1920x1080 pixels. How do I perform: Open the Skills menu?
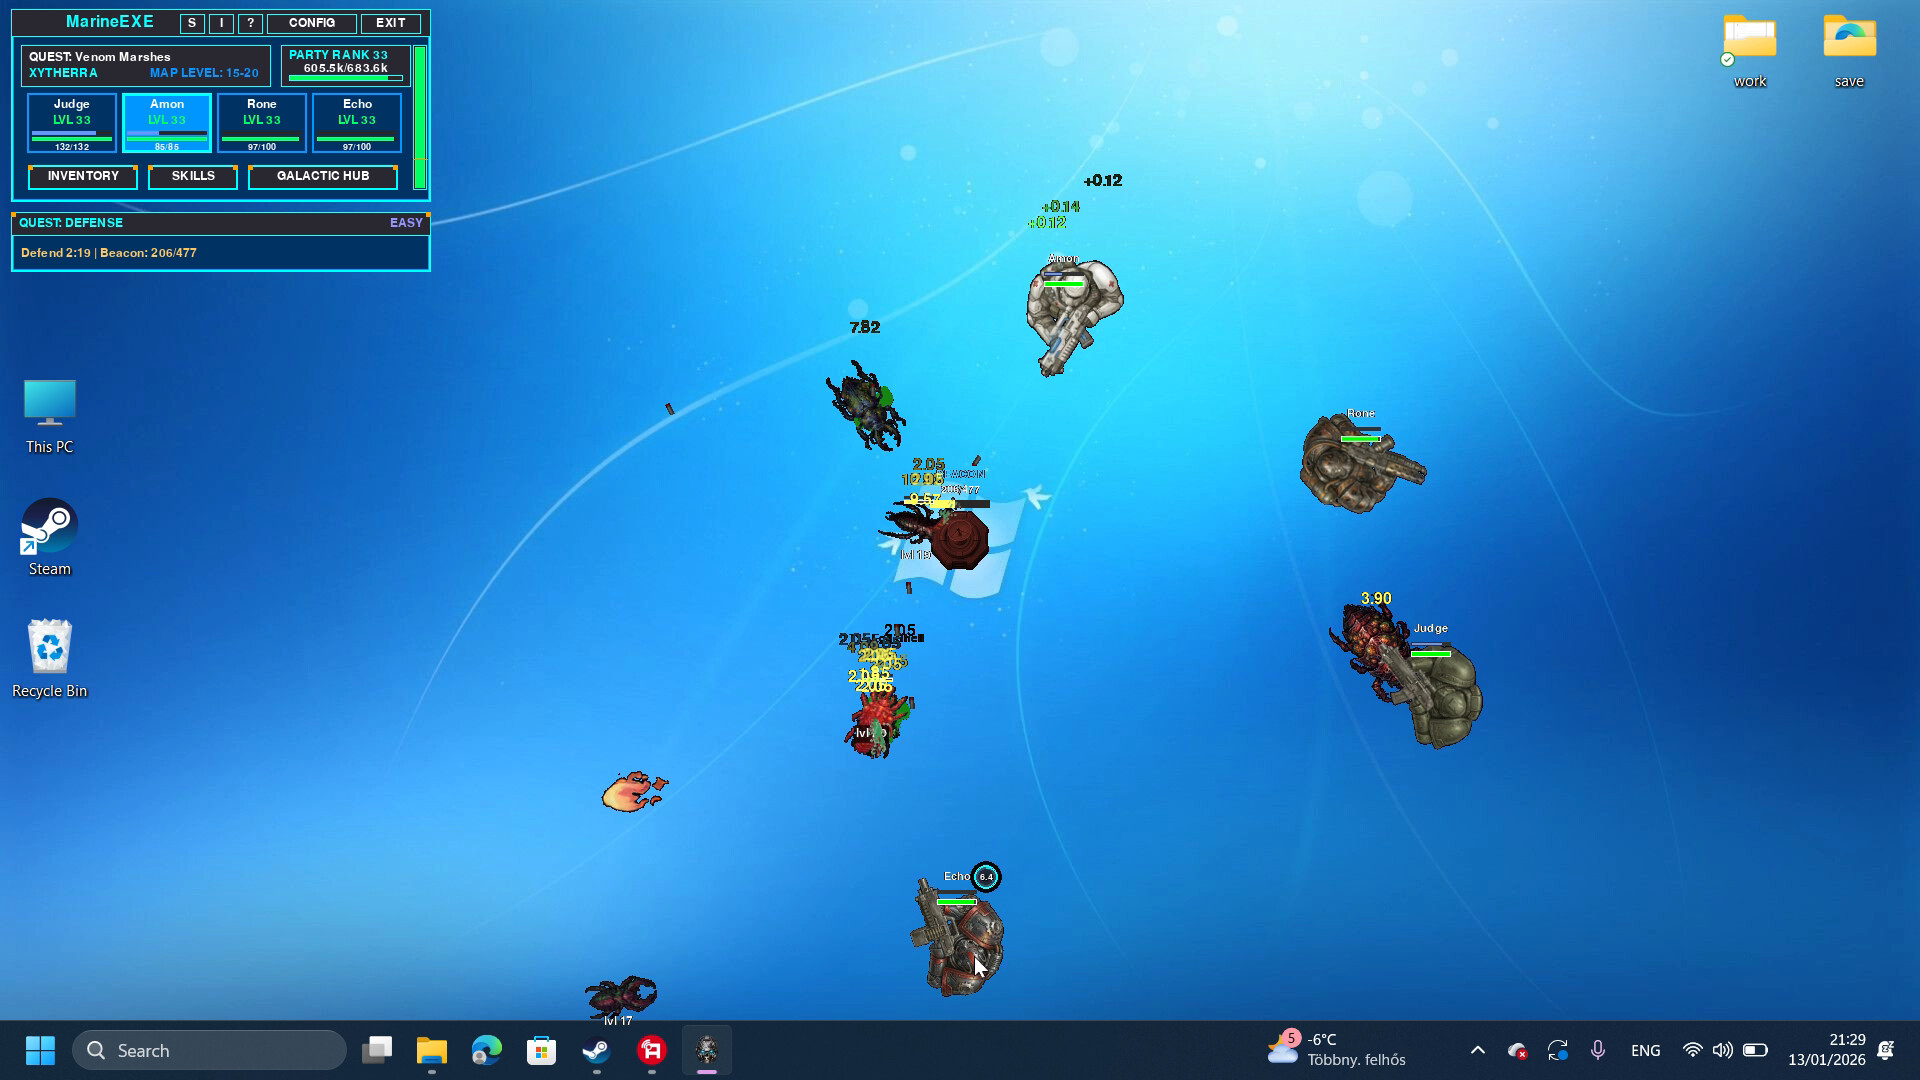point(192,177)
